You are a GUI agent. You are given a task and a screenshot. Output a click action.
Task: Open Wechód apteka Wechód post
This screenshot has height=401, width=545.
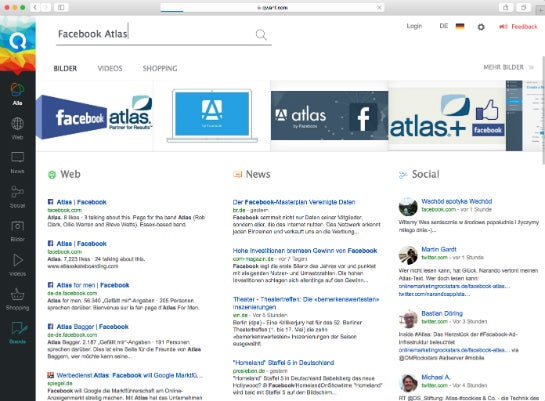456,201
